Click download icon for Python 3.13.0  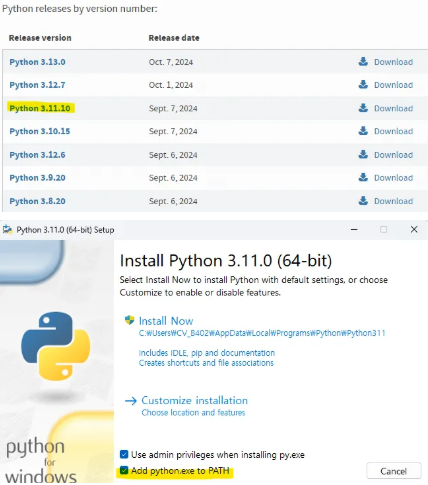pos(363,61)
